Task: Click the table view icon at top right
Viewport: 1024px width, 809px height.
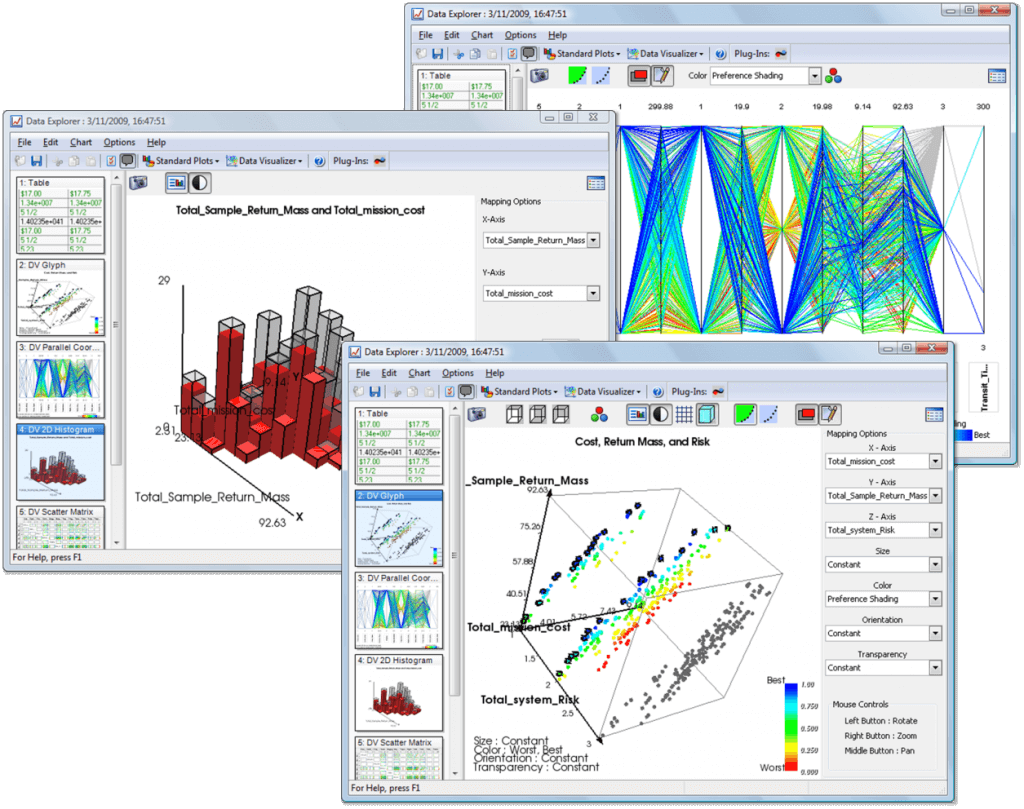Action: (933, 413)
